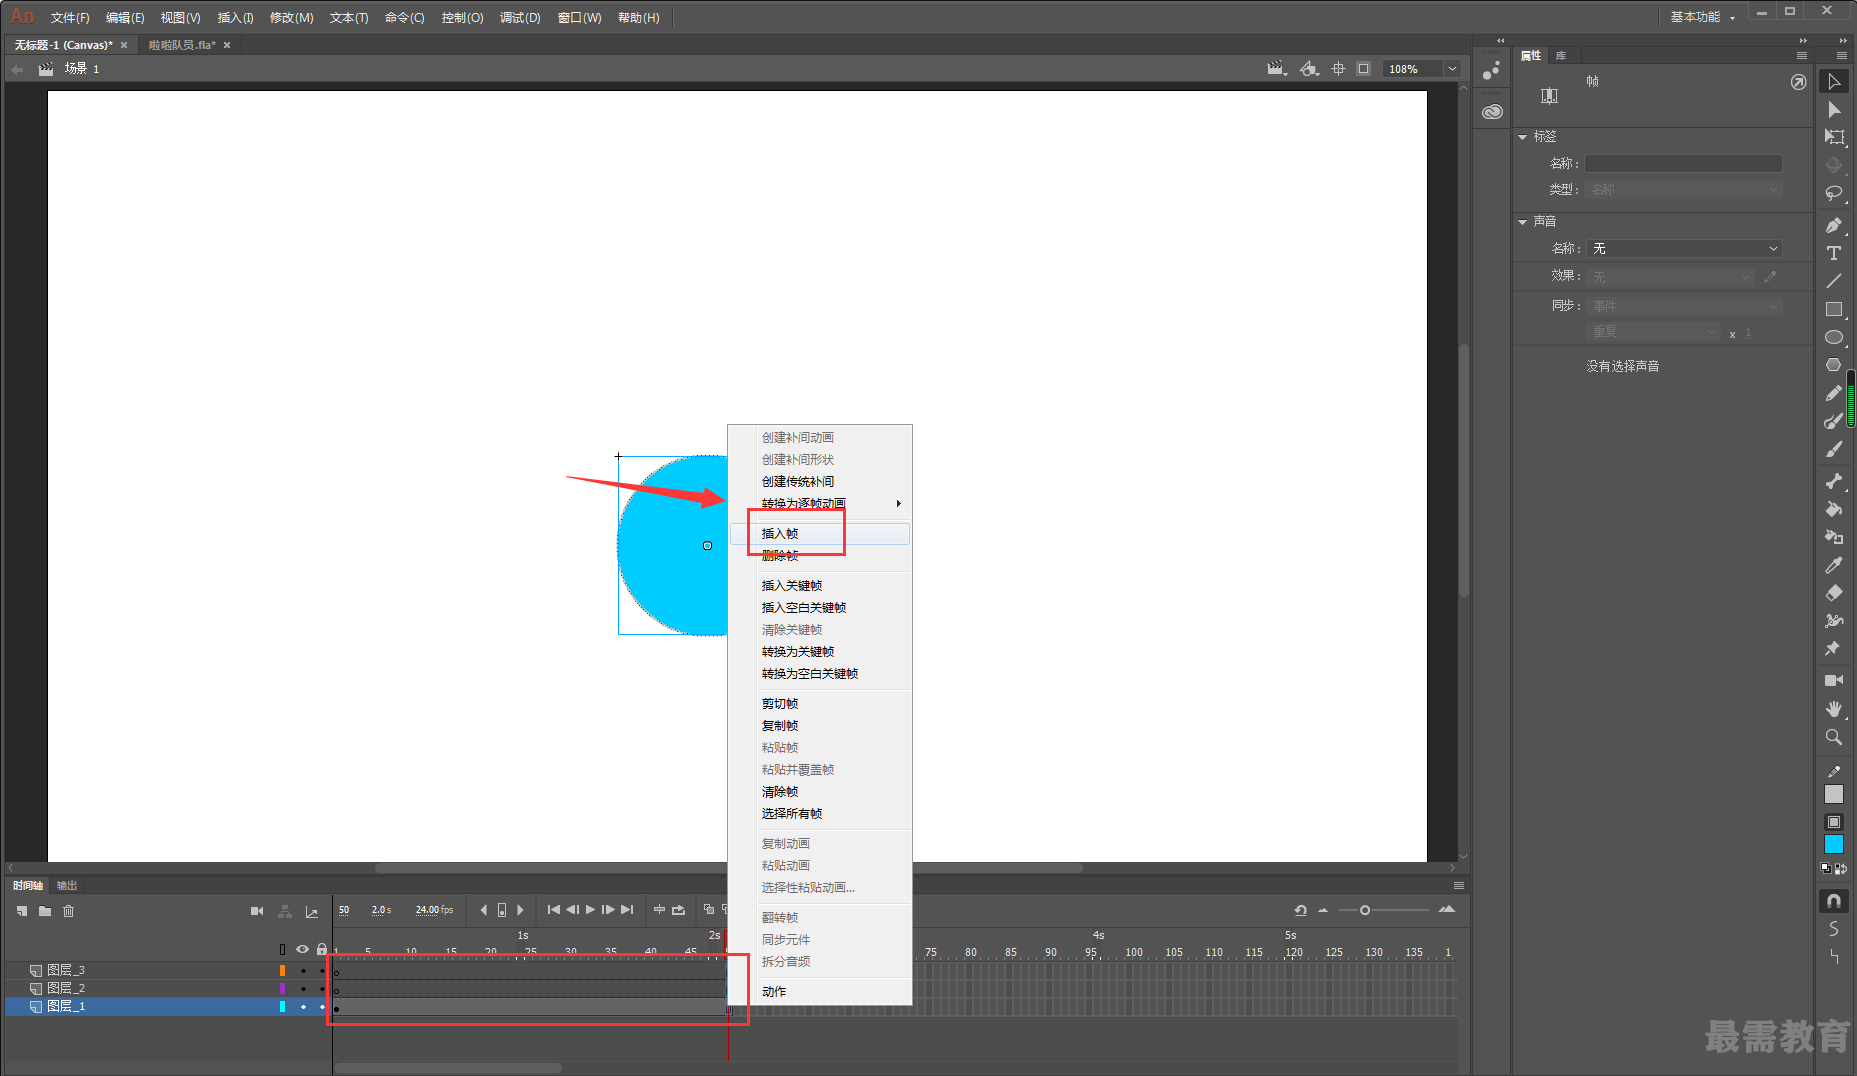Click the gray stroke color swatch

(x=1834, y=794)
